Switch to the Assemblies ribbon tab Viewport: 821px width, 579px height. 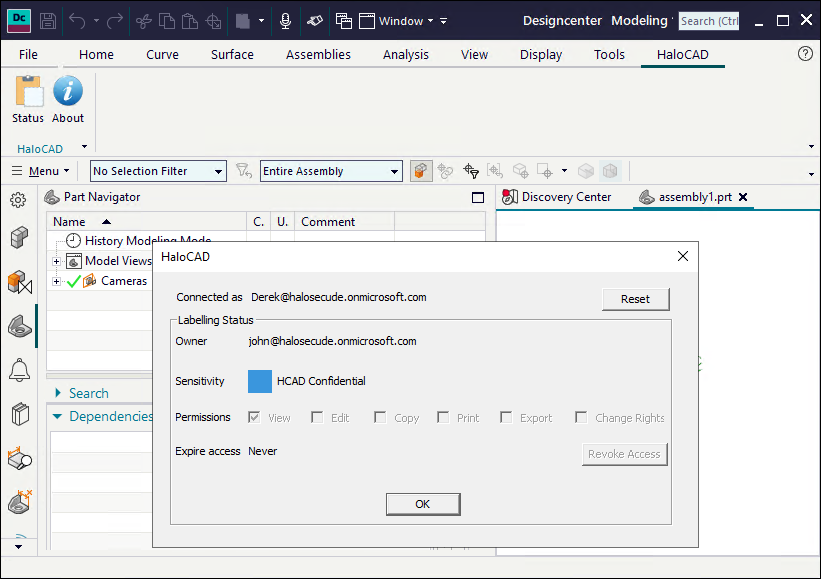[x=318, y=54]
